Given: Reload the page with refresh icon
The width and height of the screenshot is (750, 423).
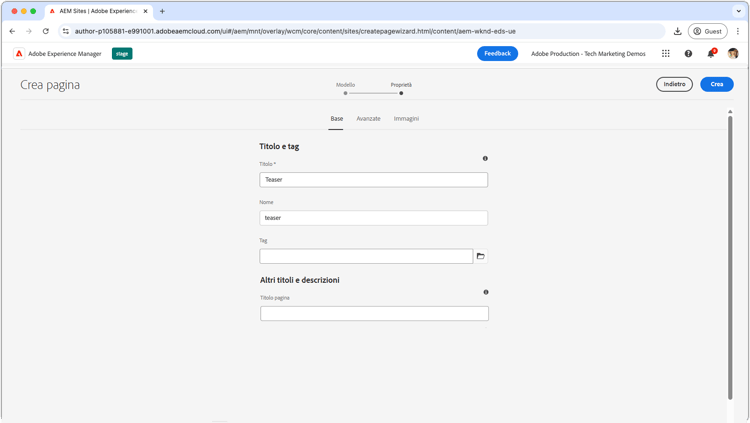Looking at the screenshot, I should click(x=45, y=31).
